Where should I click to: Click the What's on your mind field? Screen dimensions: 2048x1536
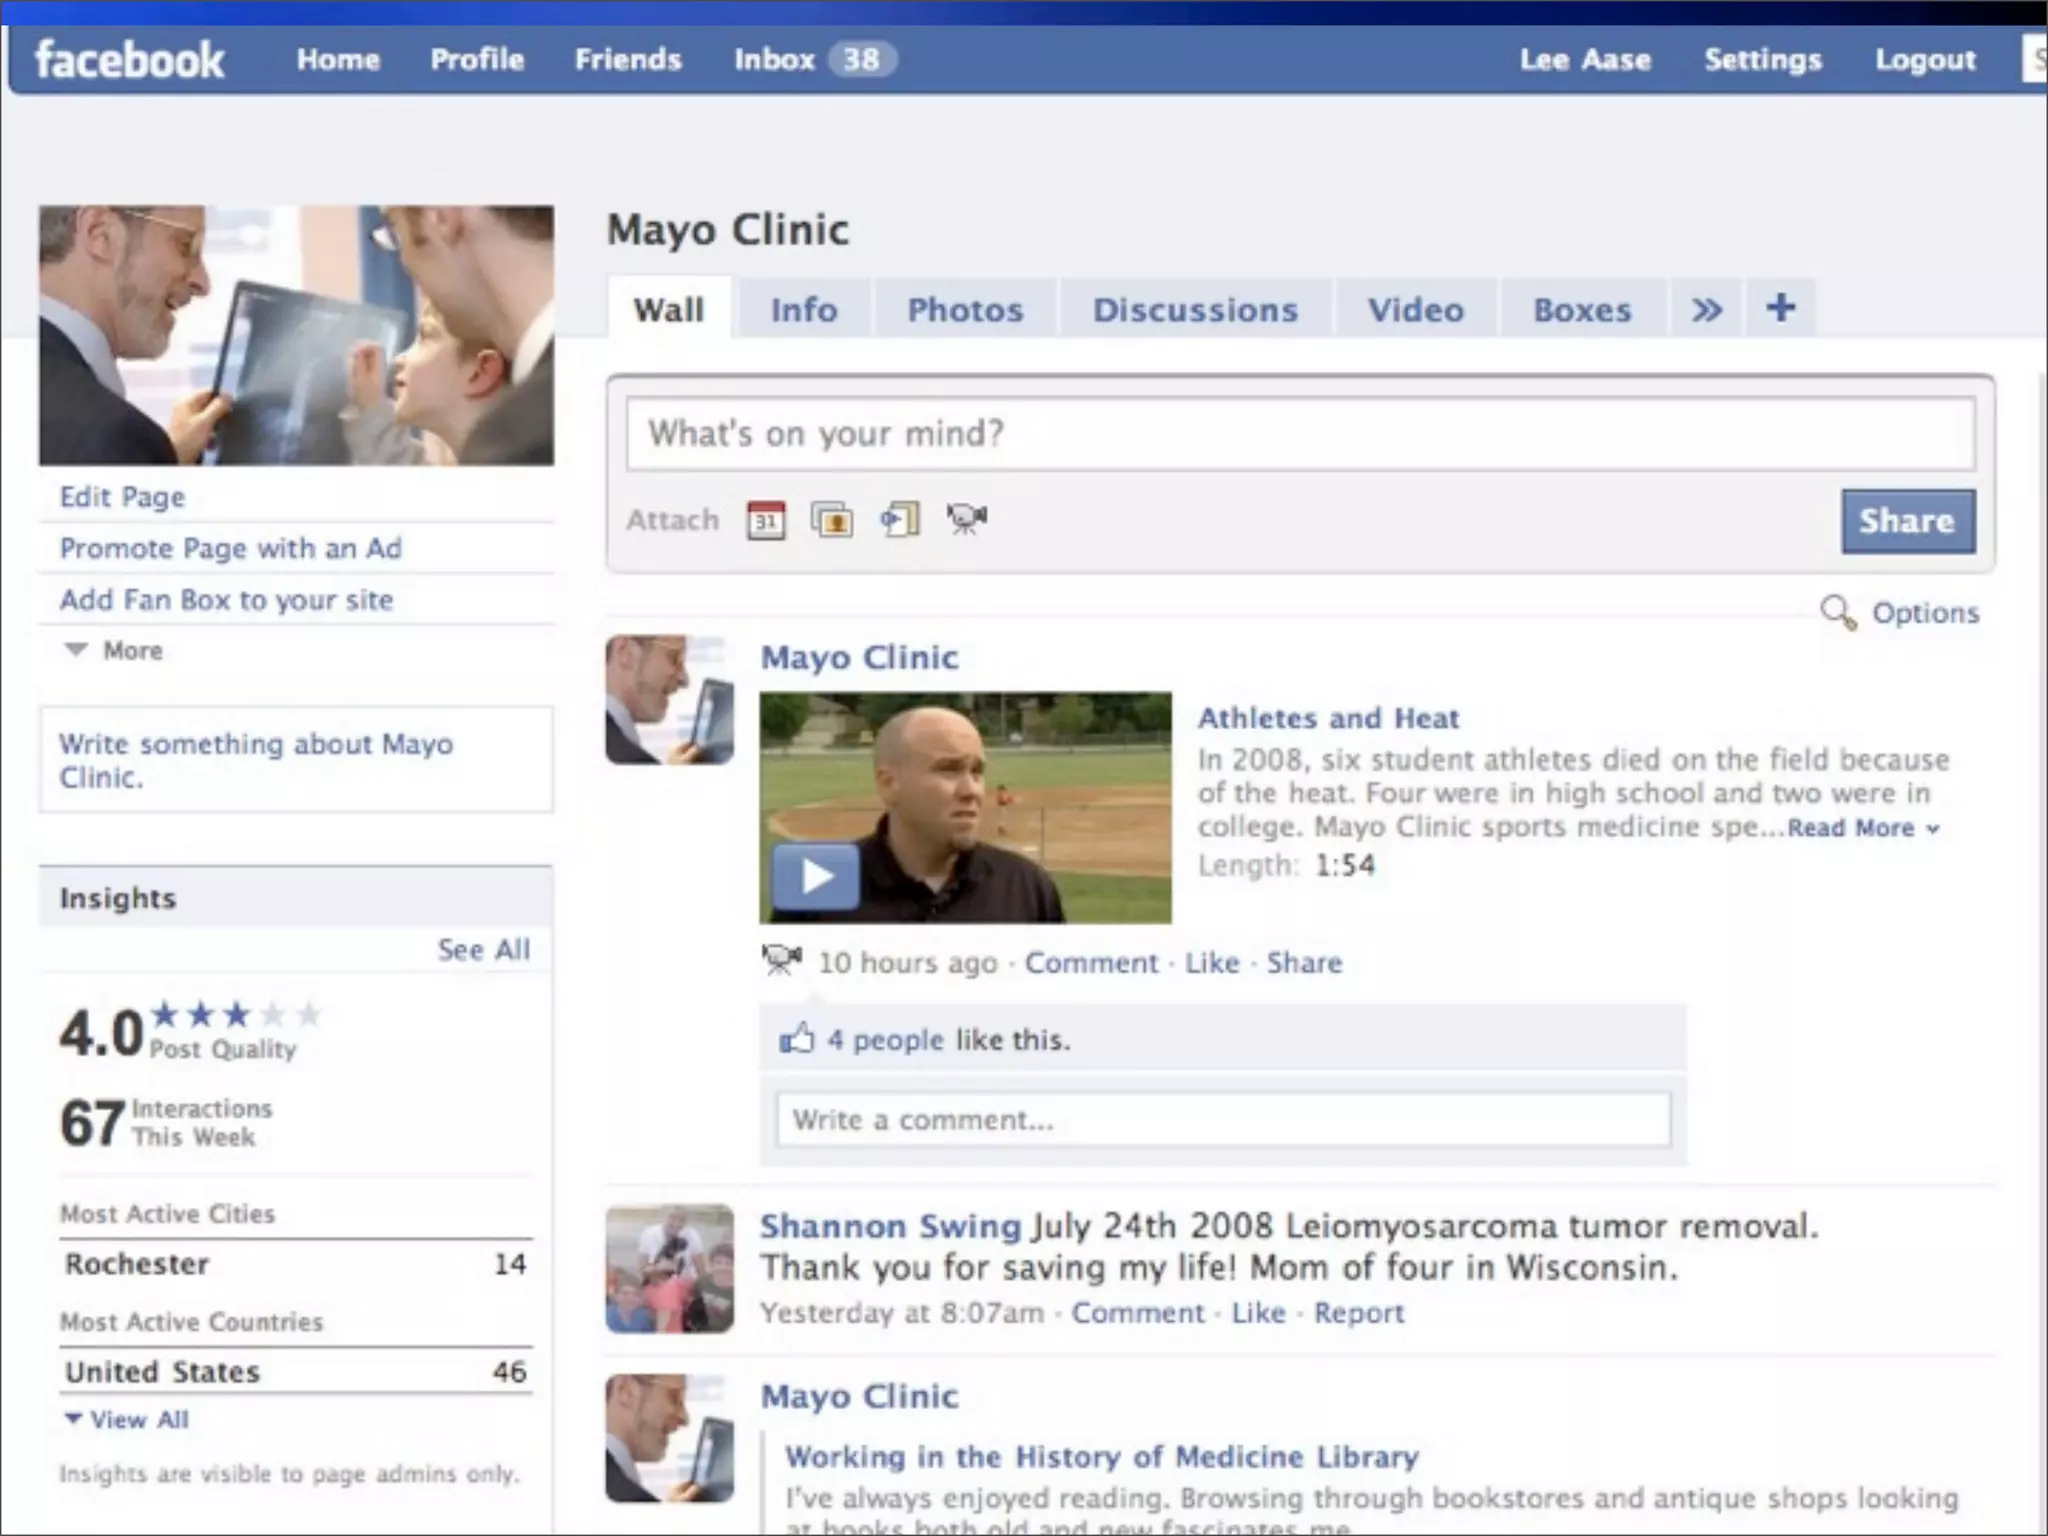click(x=1300, y=434)
